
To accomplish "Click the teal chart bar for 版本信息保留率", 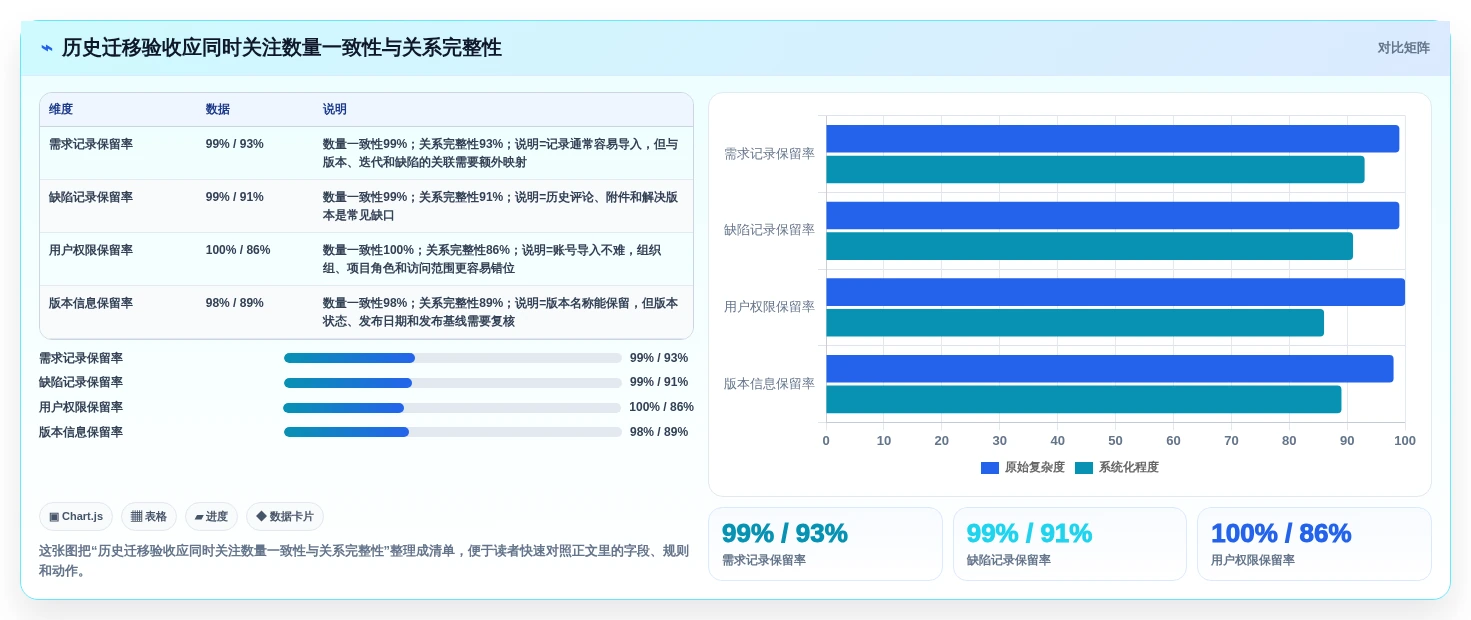I will [x=1084, y=400].
